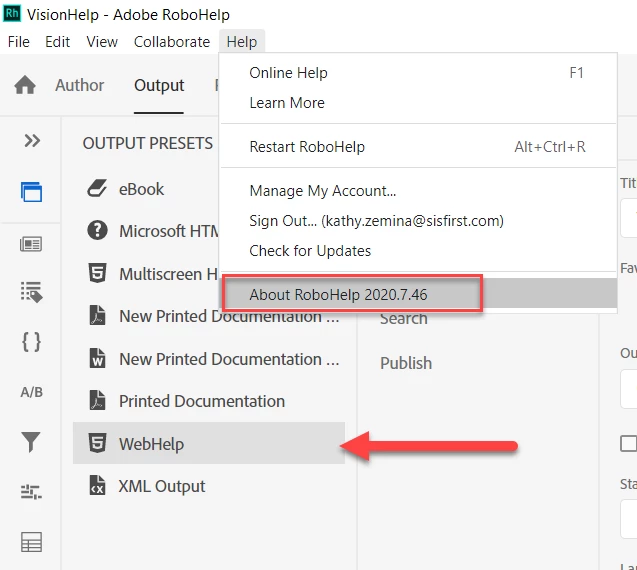Click the eBook preset icon
The height and width of the screenshot is (570, 637).
[x=97, y=189]
